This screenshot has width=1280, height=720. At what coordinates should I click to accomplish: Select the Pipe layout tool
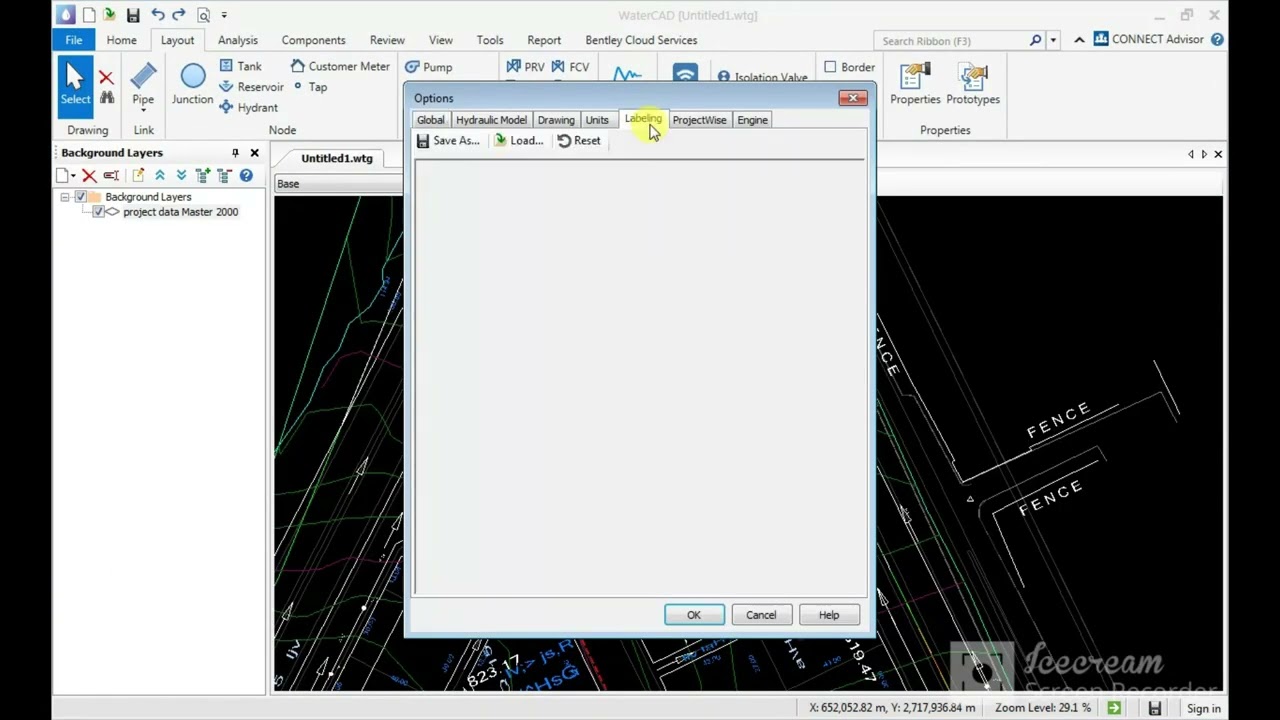[x=143, y=84]
